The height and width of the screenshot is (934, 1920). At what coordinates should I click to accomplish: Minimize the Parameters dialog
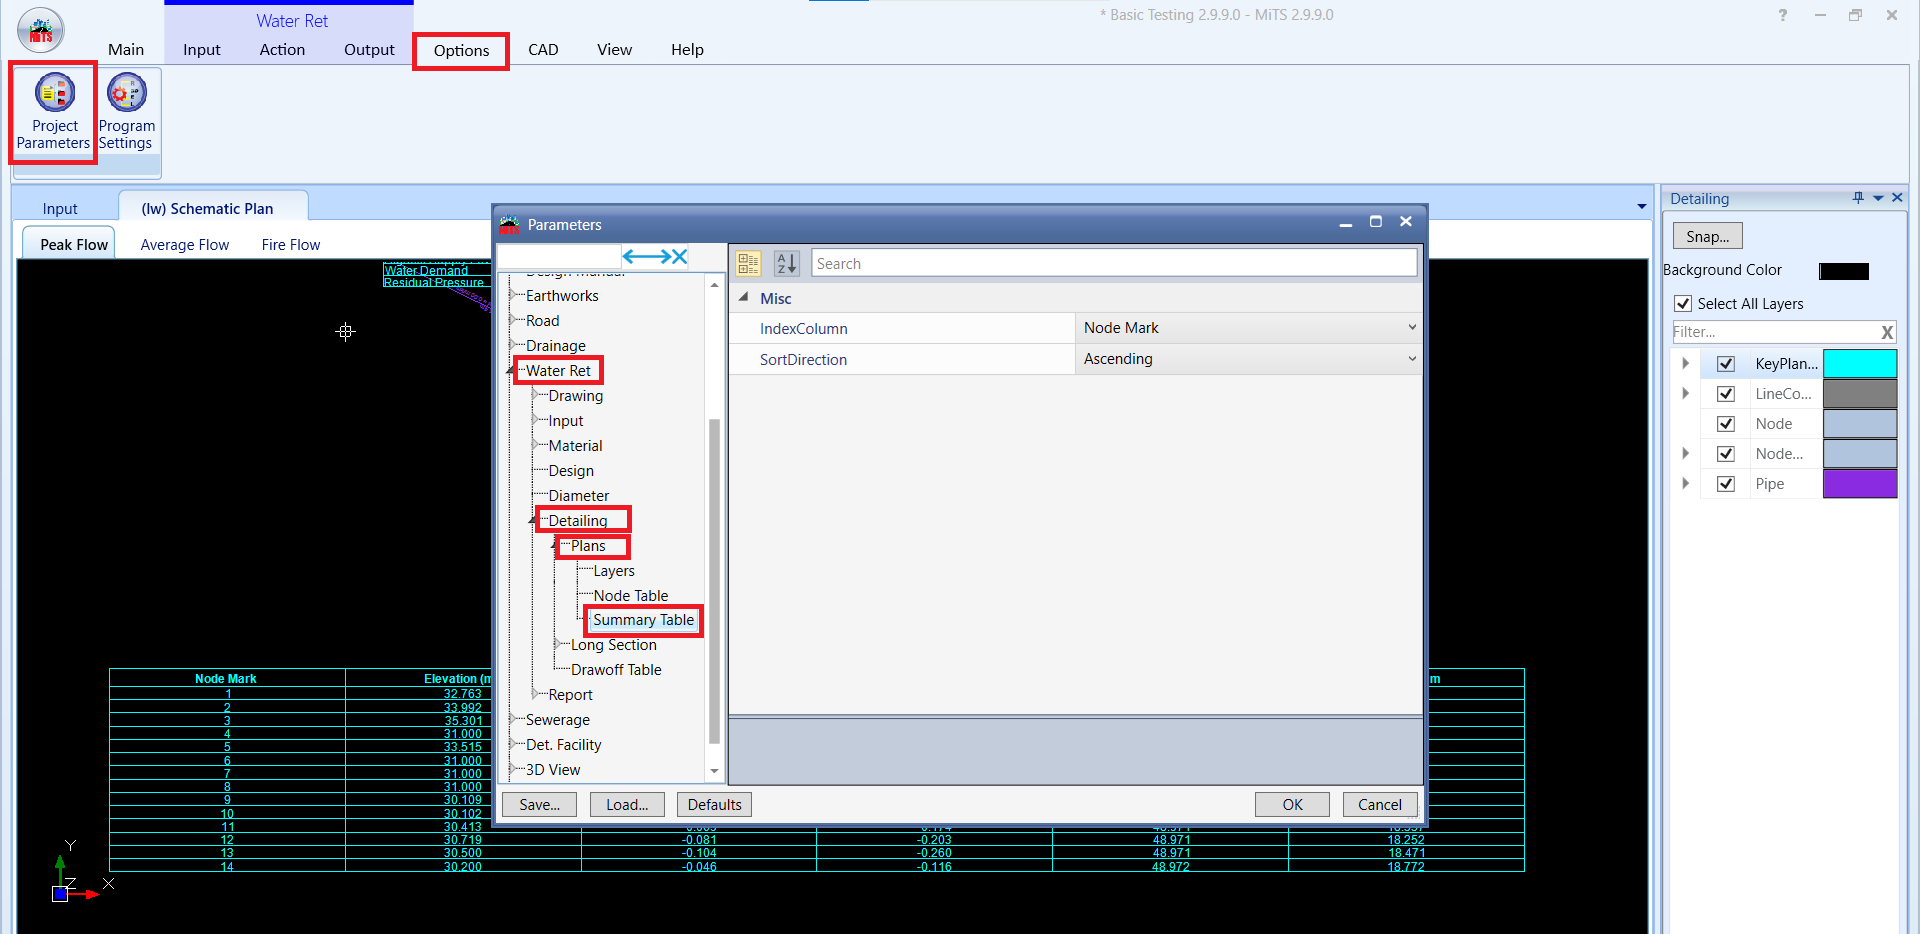click(x=1346, y=224)
